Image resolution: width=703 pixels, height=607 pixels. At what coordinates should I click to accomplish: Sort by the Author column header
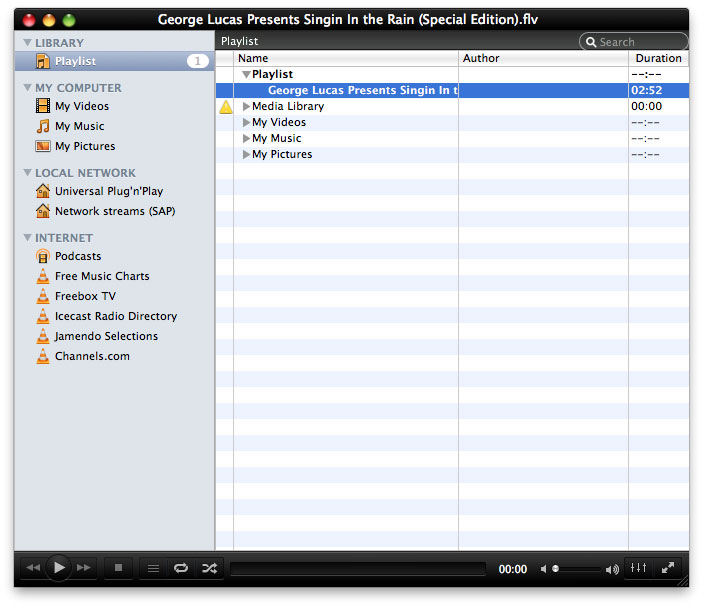543,58
